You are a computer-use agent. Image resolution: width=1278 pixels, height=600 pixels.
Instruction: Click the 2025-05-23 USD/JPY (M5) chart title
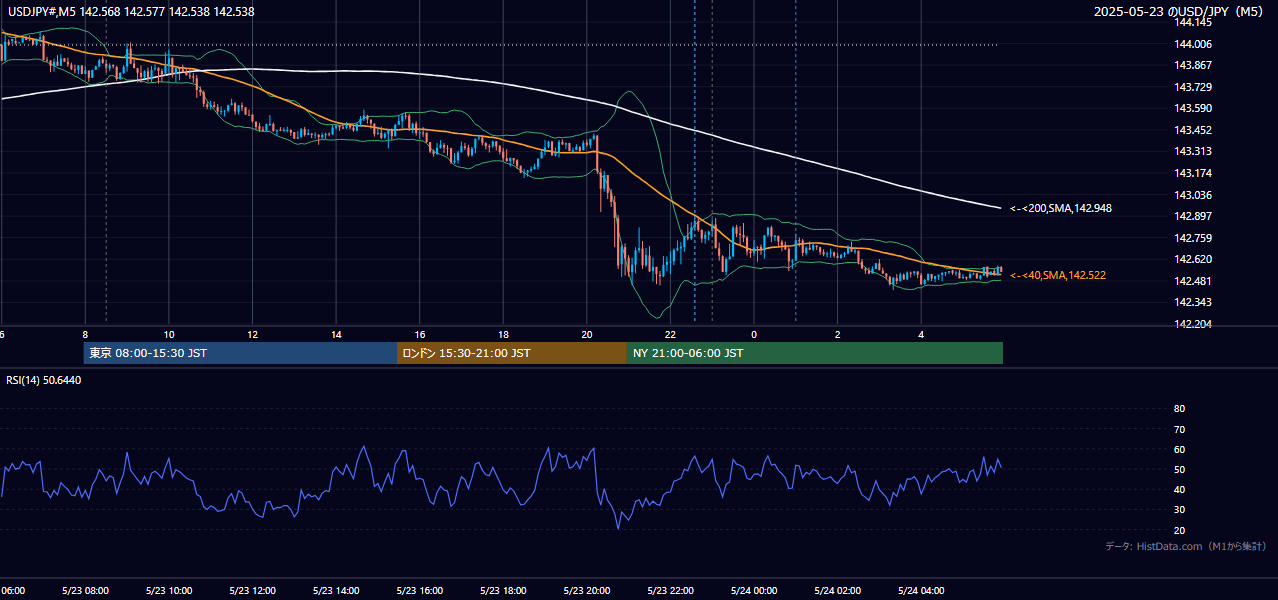tap(1180, 12)
